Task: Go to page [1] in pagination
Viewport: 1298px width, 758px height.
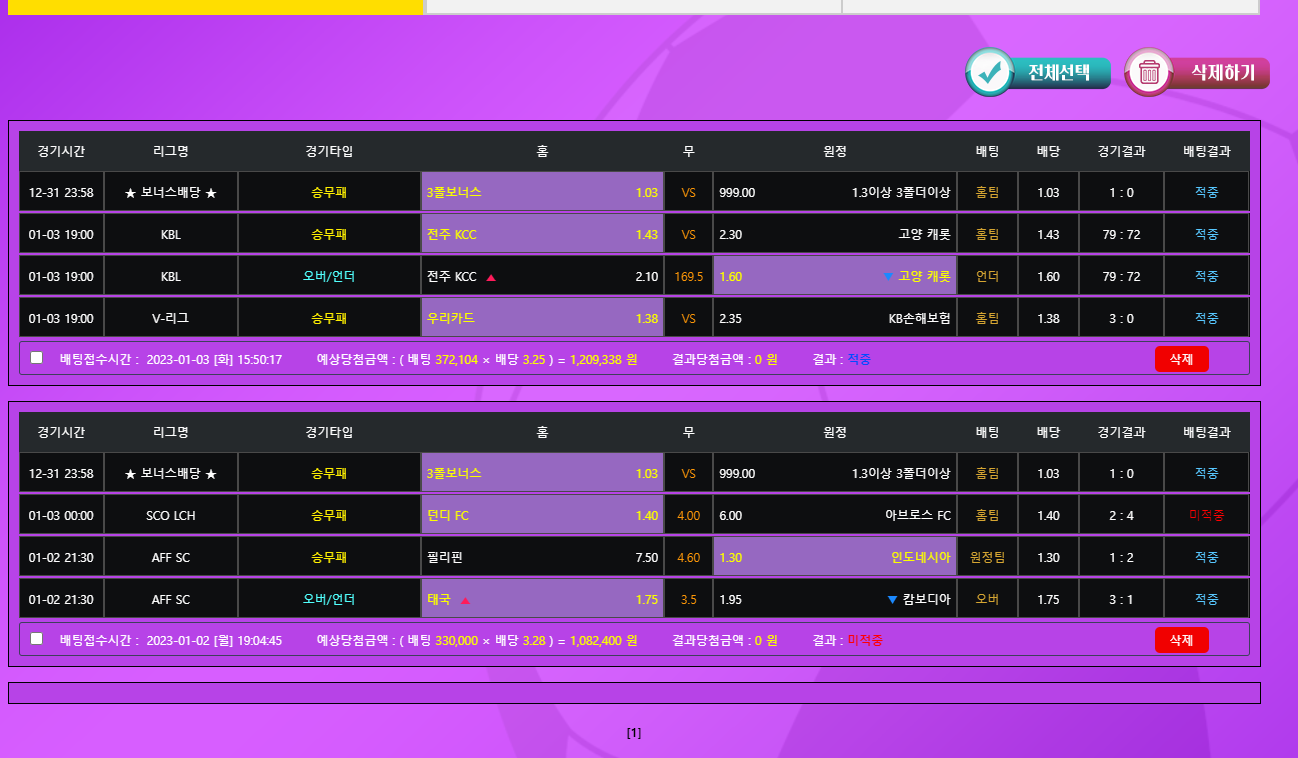Action: click(634, 733)
